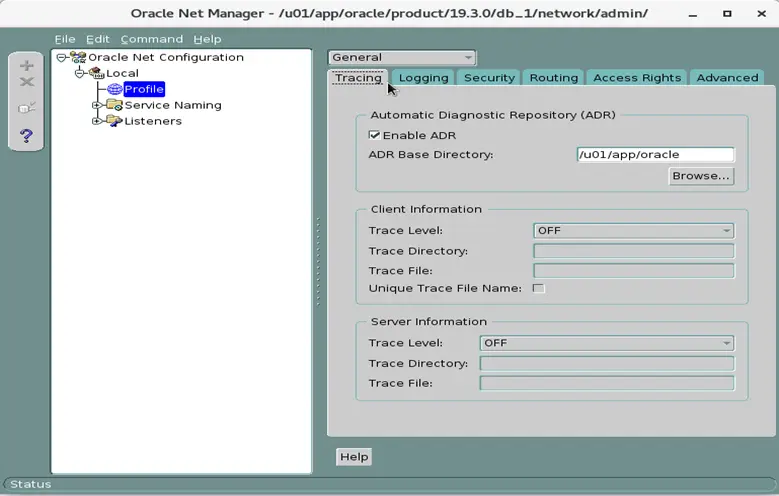Collapse the Local tree node

coord(79,74)
